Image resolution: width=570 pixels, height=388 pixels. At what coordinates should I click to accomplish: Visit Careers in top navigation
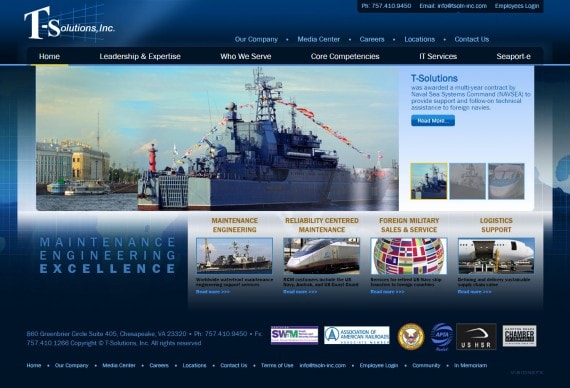pyautogui.click(x=372, y=39)
